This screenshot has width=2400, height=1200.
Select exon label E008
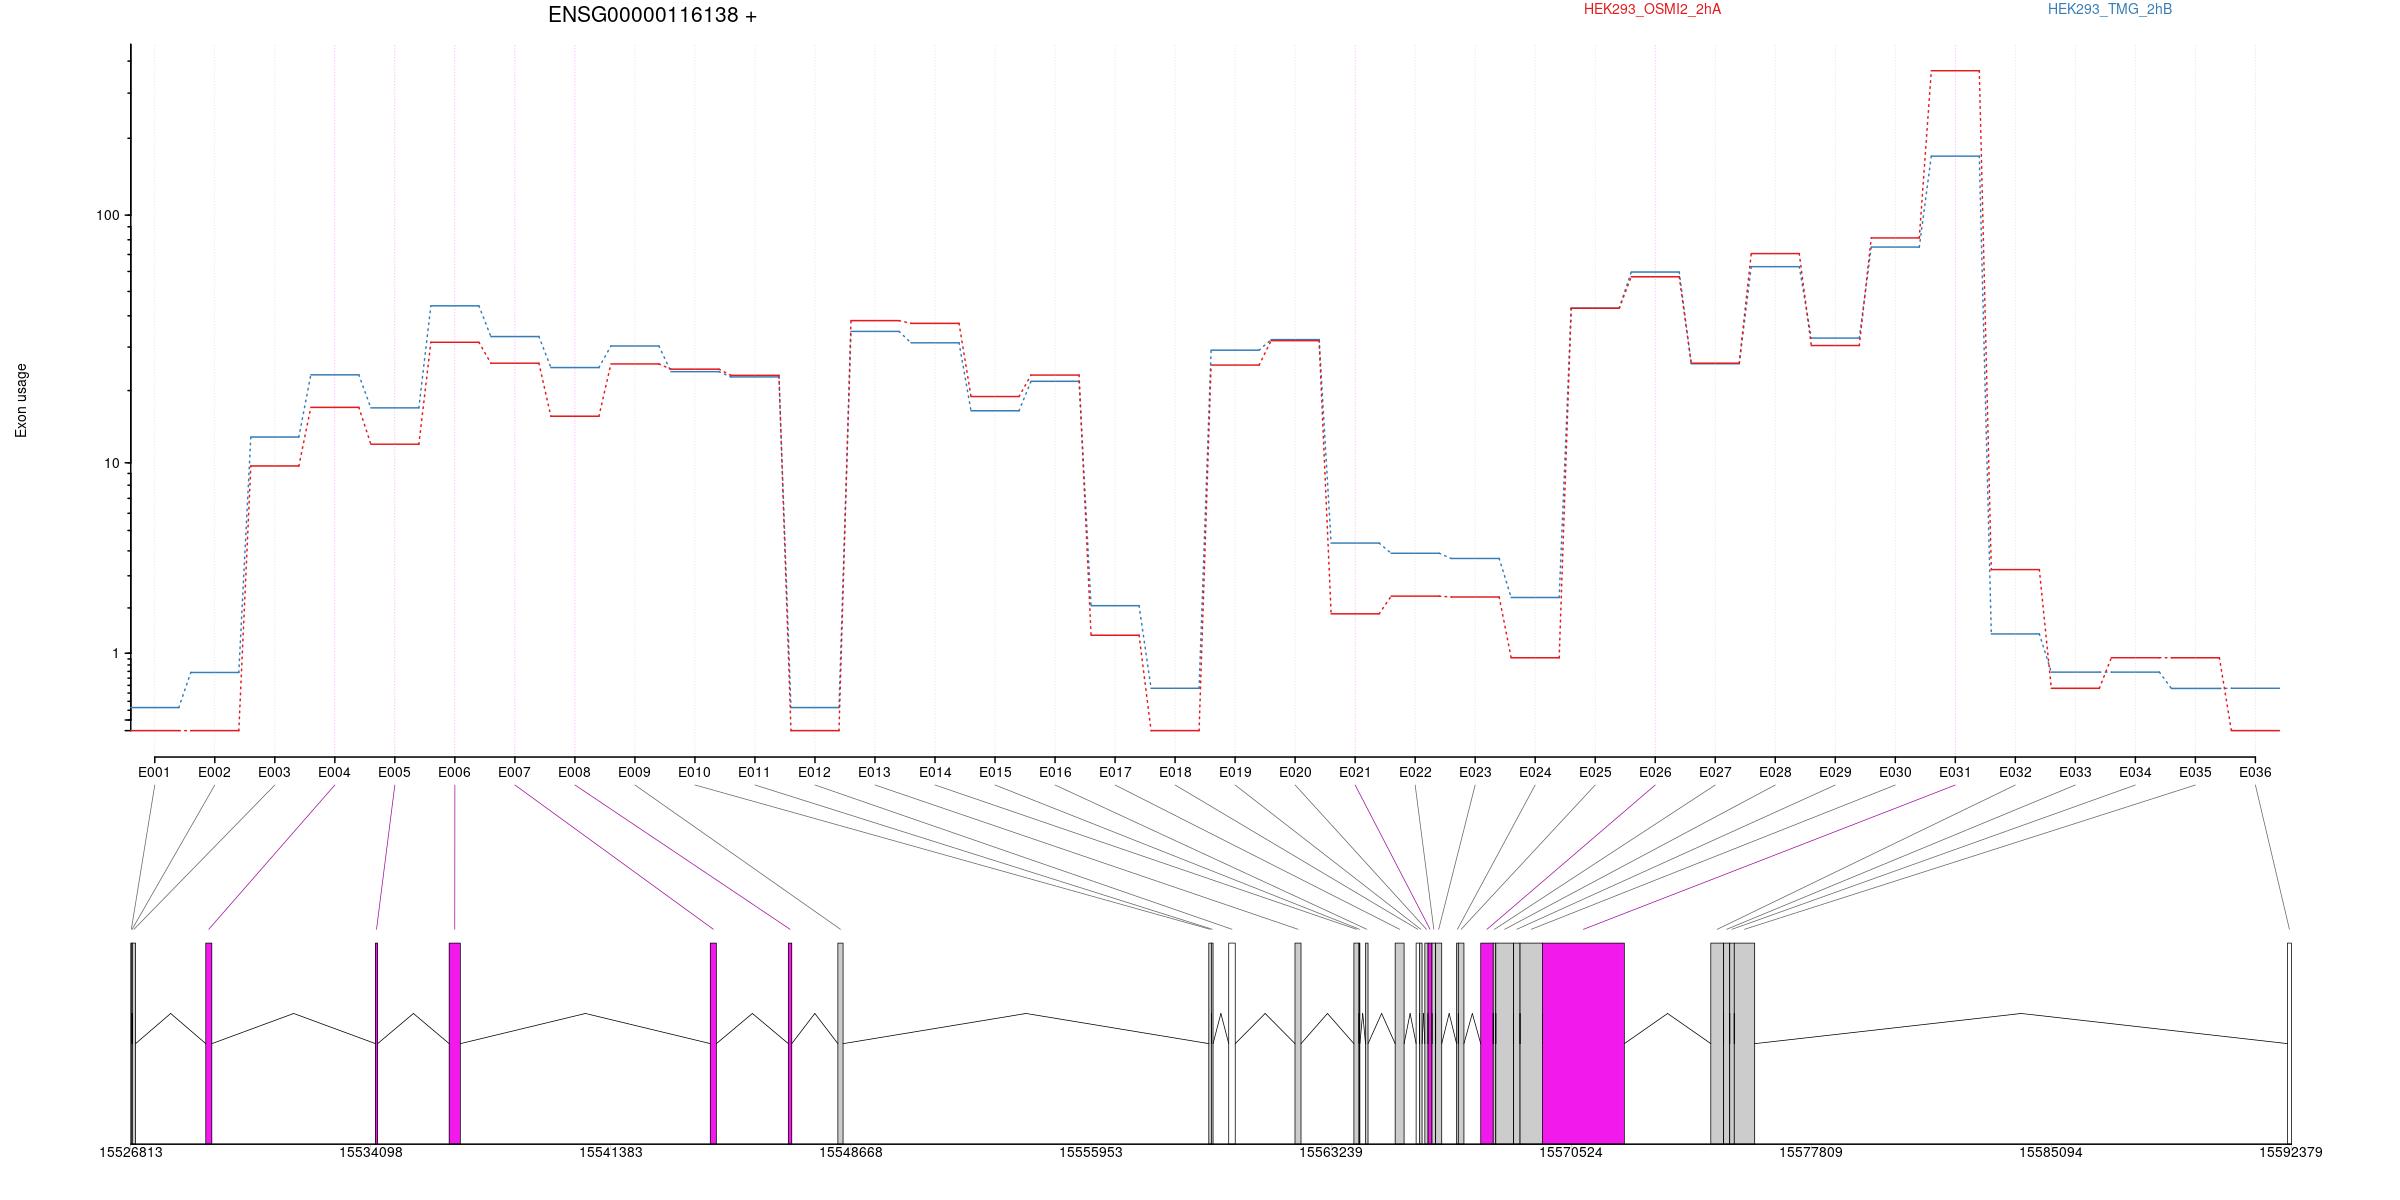coord(574,772)
